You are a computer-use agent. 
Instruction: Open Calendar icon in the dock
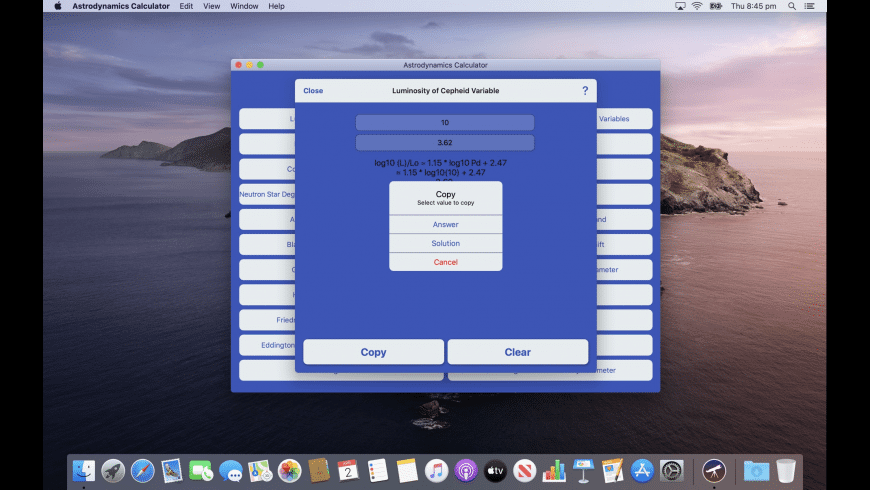tap(348, 471)
